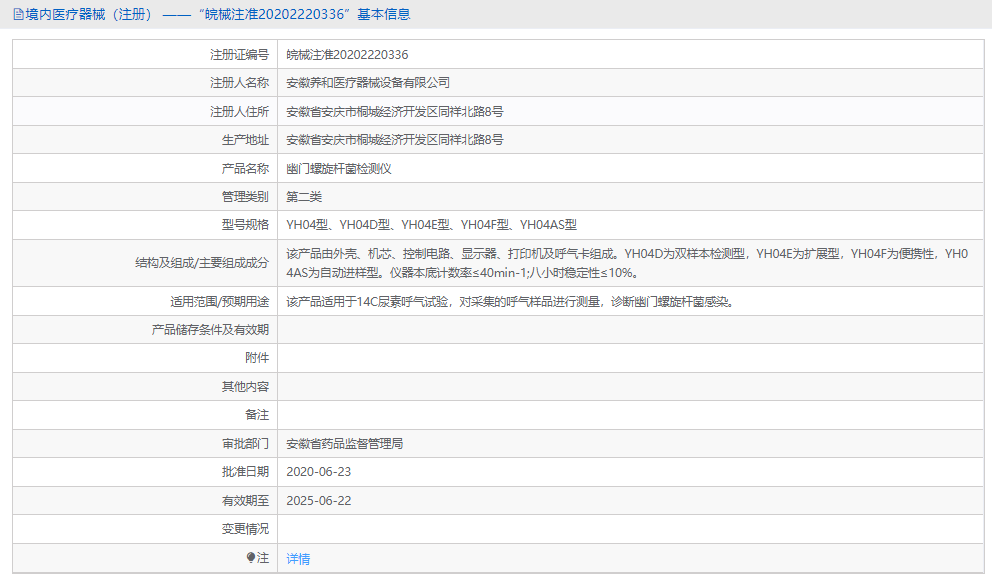The image size is (992, 579).
Task: Click the 注册证编号 label
Action: (239, 54)
